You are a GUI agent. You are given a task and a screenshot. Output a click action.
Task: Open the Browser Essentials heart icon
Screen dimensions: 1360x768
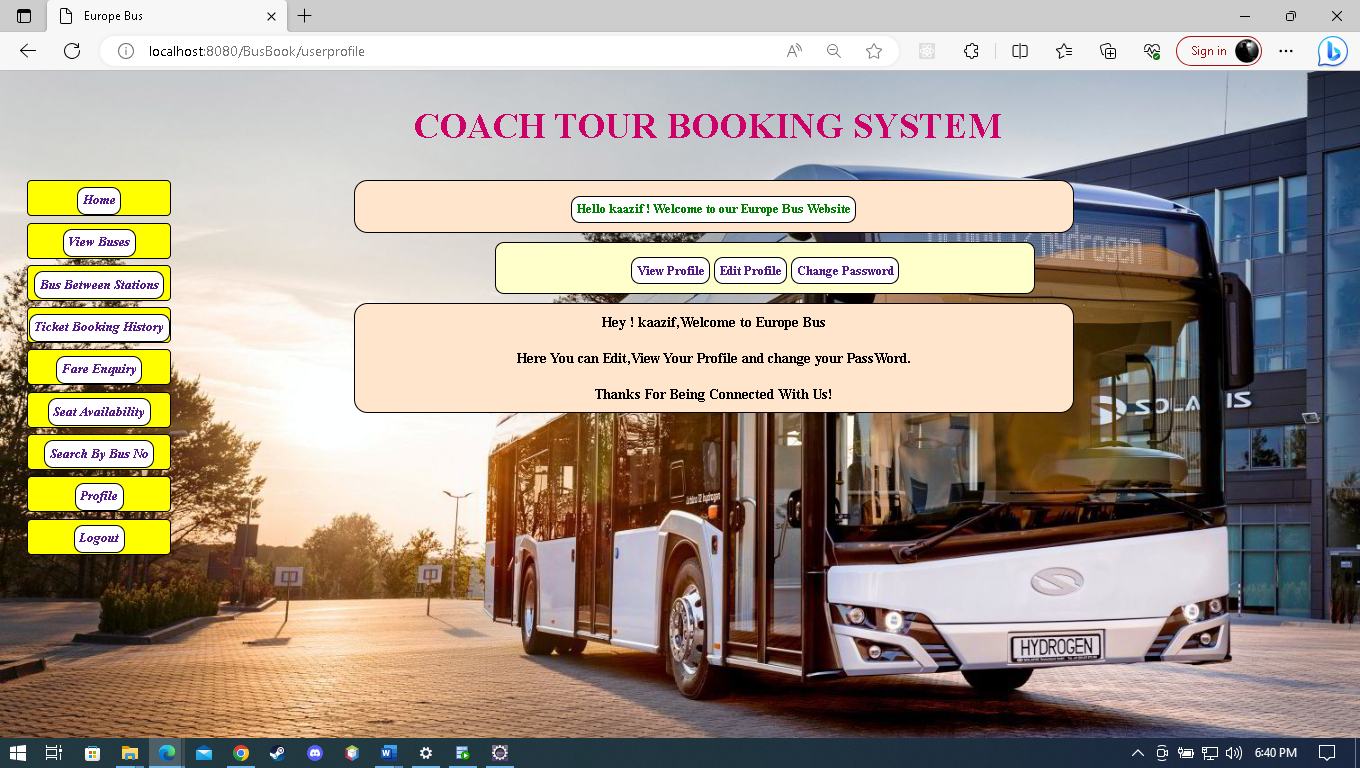1151,51
